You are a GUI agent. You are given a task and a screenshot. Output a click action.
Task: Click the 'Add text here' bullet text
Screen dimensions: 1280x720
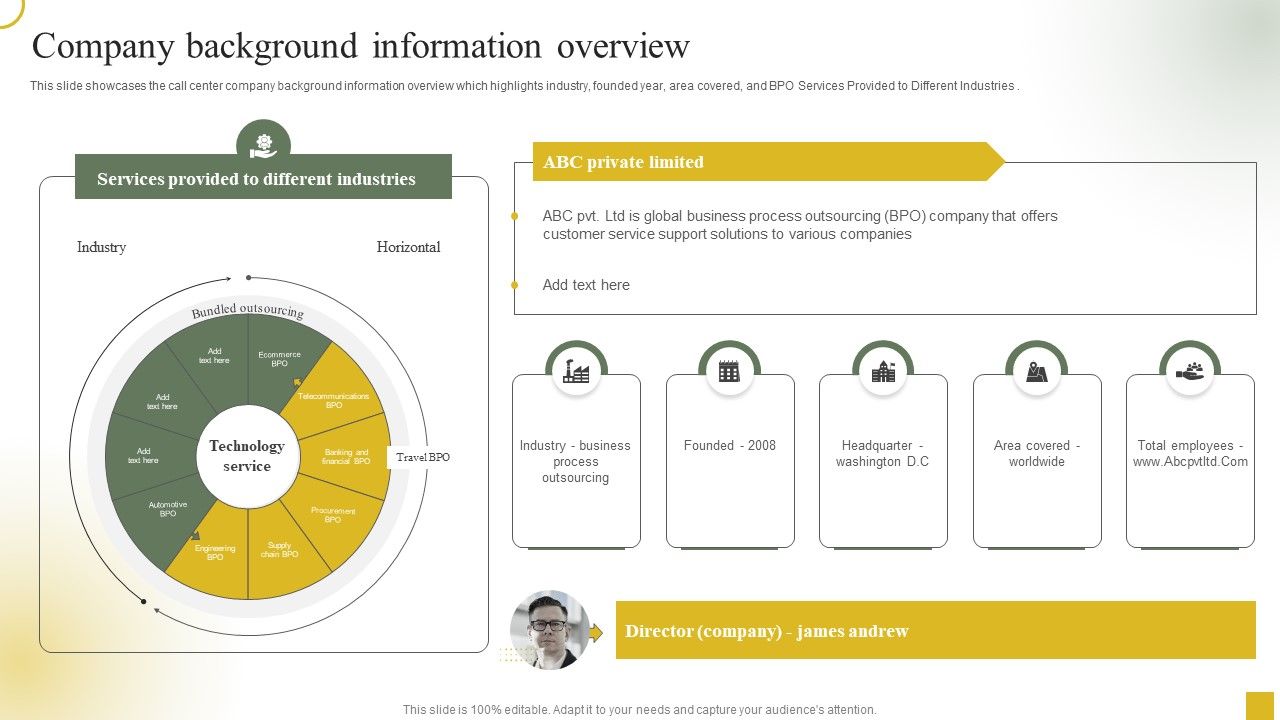586,285
